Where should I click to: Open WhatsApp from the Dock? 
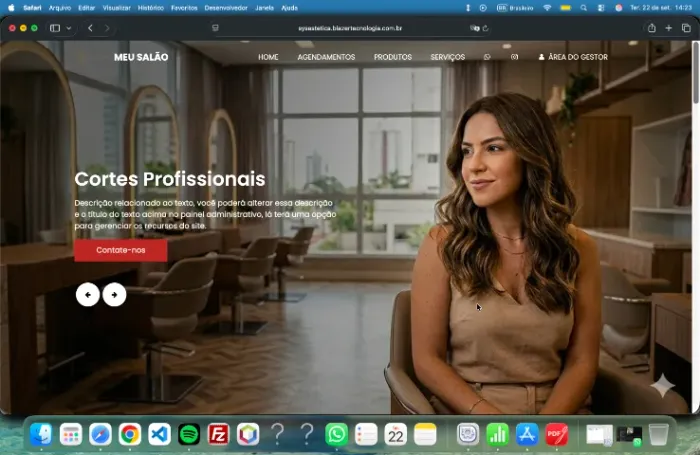337,434
